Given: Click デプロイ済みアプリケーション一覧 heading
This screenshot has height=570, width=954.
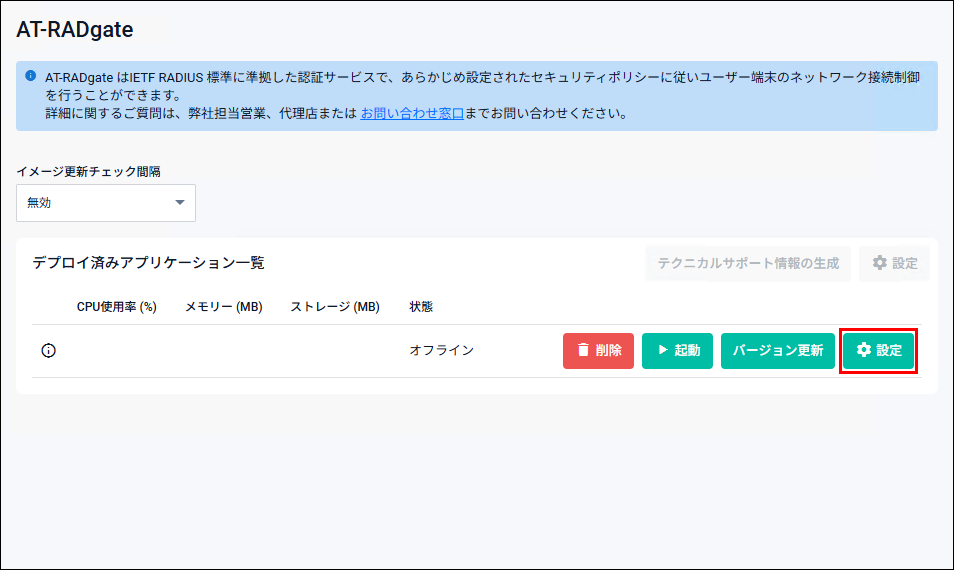Looking at the screenshot, I should 148,263.
